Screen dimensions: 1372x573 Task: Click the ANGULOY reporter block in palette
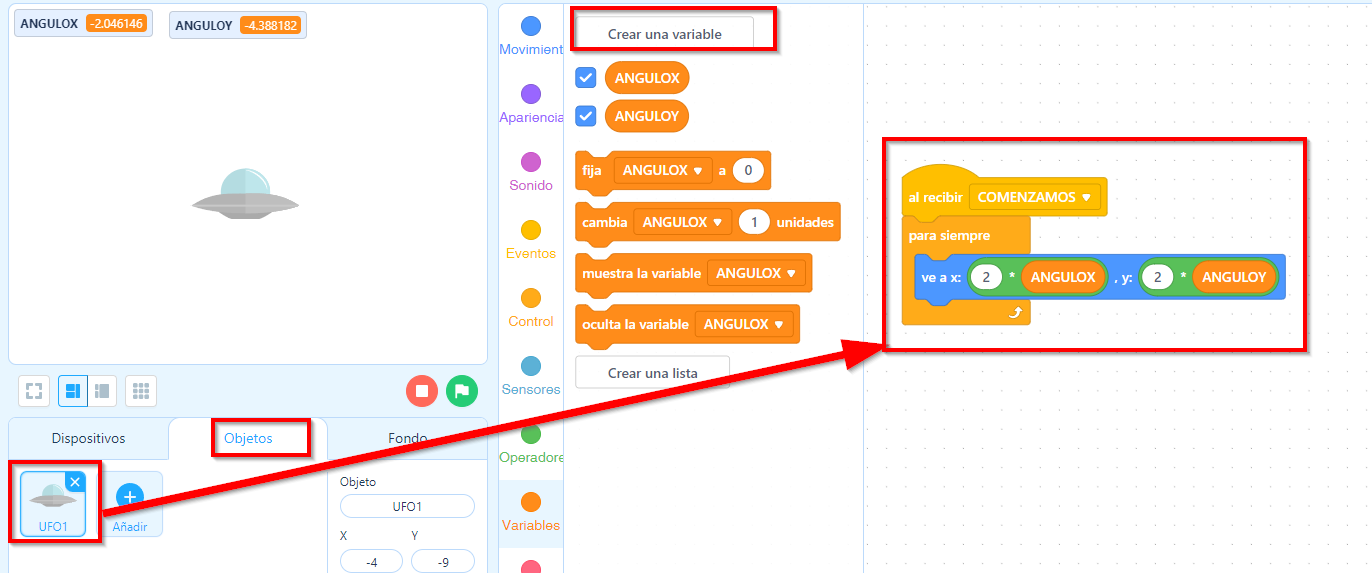[x=647, y=116]
